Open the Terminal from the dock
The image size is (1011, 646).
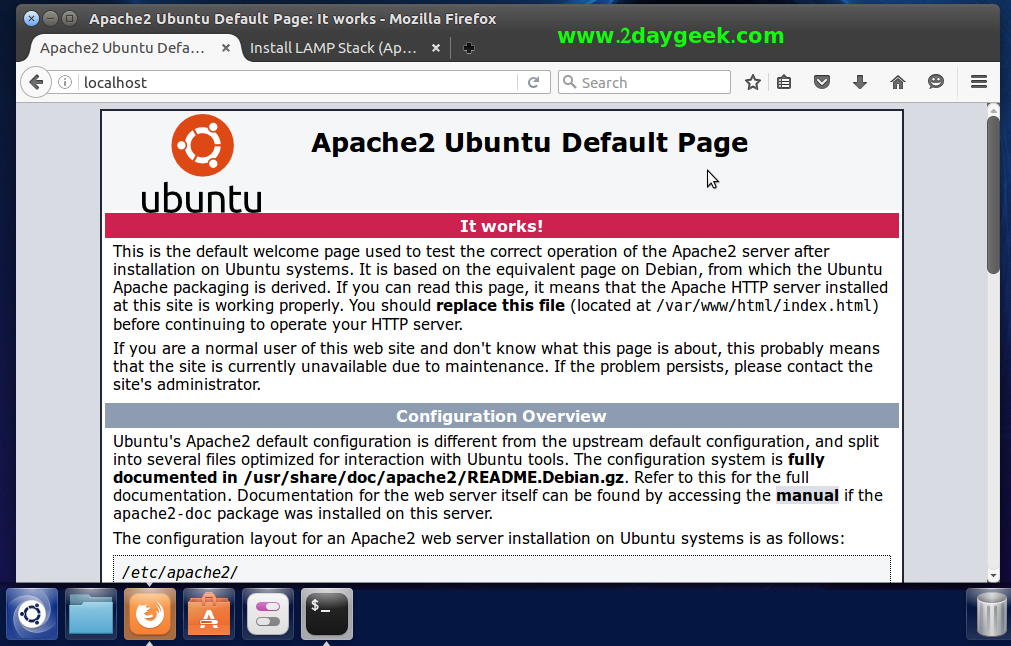(327, 614)
